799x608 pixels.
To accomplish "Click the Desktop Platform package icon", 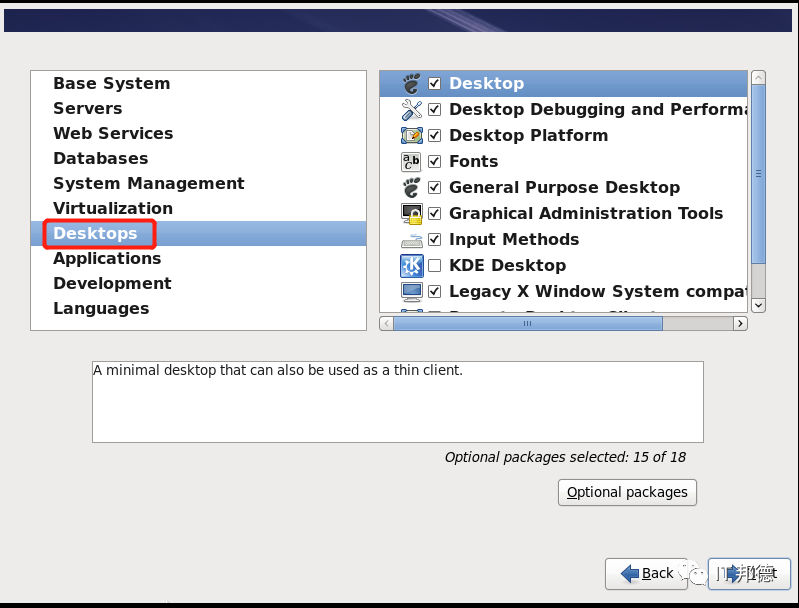I will tap(412, 135).
